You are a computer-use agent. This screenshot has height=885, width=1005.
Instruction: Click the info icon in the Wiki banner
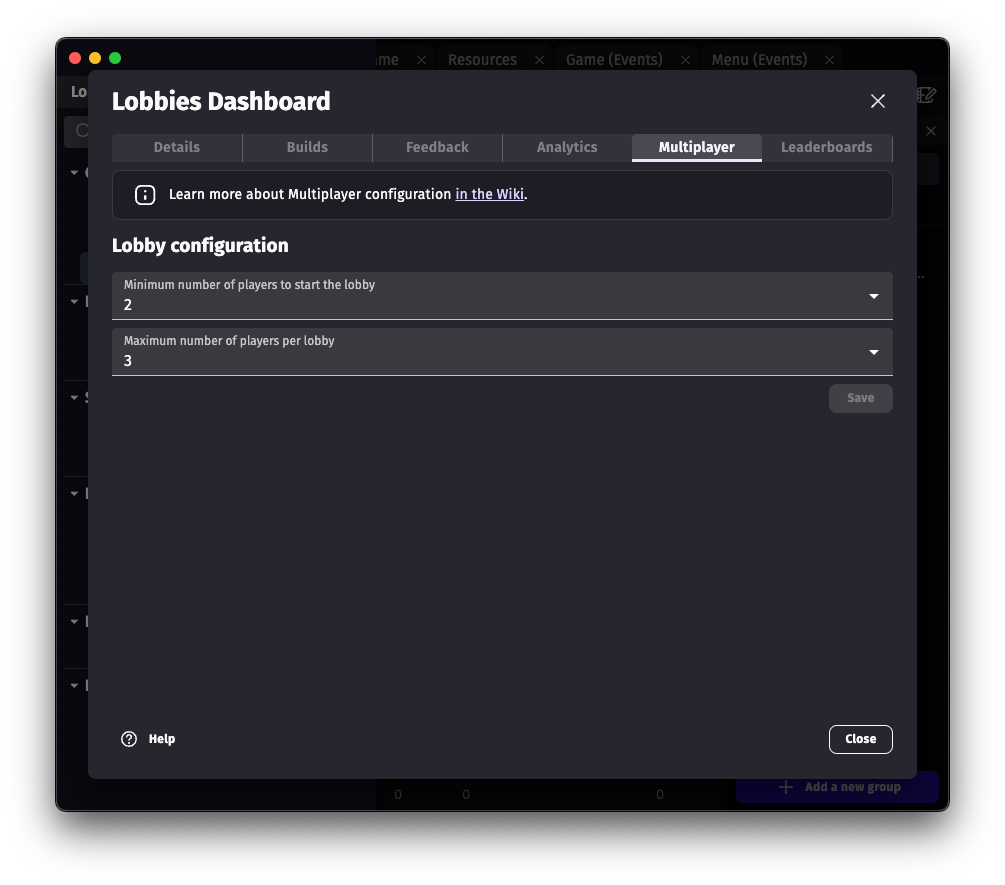point(144,195)
